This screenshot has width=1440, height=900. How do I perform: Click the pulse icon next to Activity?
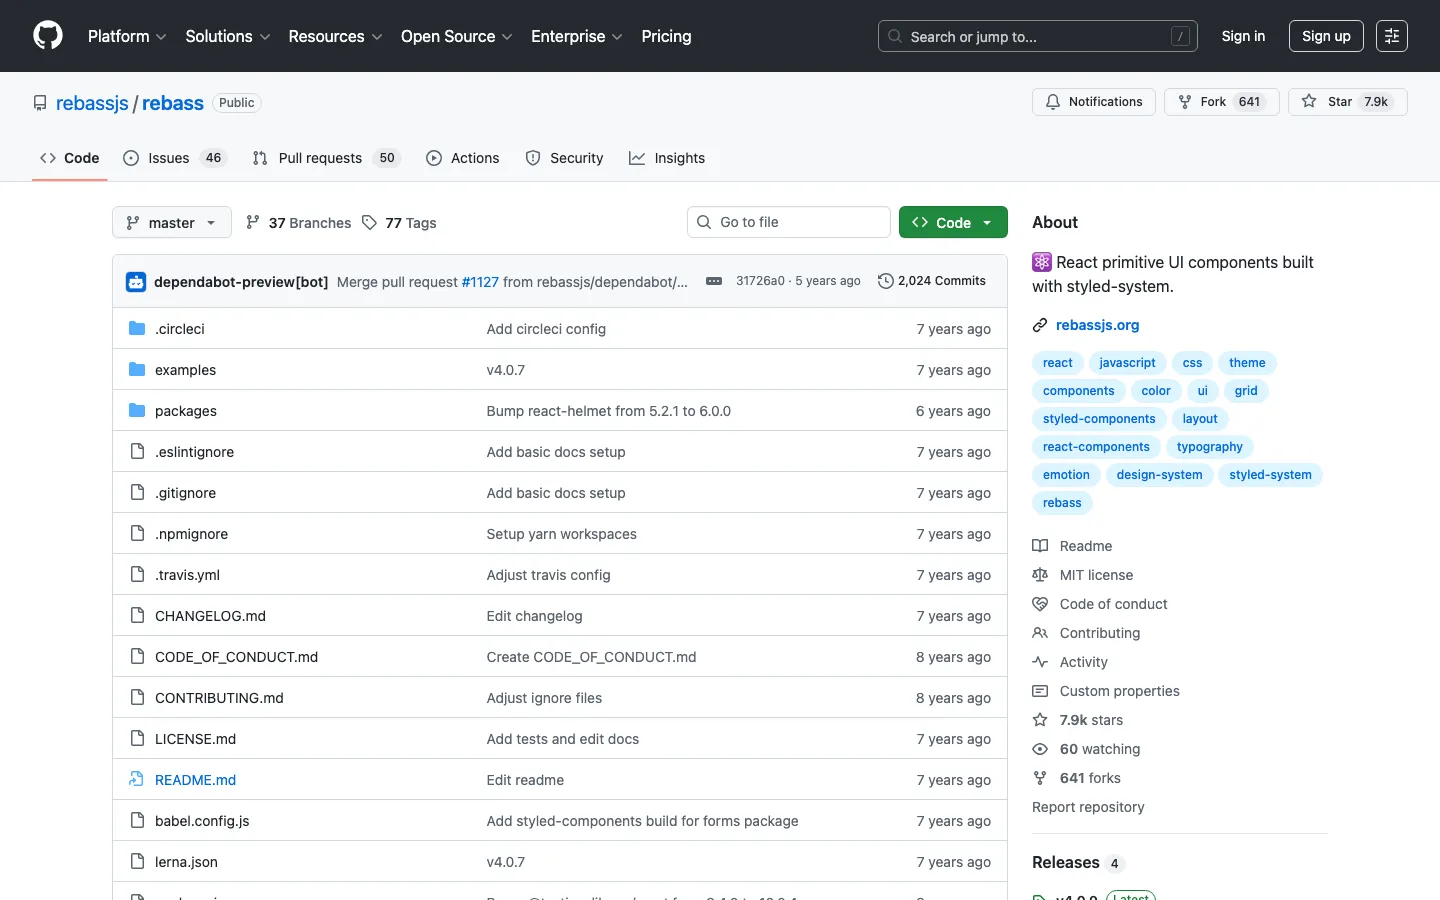[1040, 662]
